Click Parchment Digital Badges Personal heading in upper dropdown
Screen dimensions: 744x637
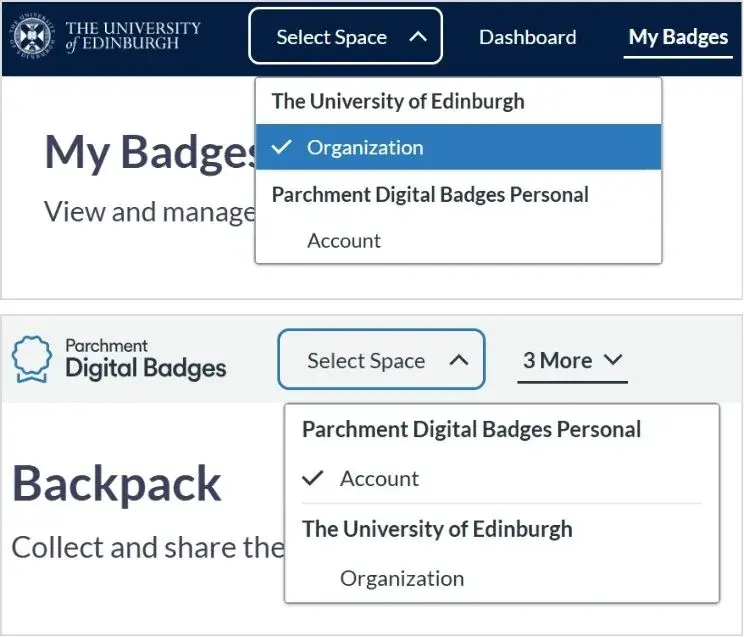(430, 195)
